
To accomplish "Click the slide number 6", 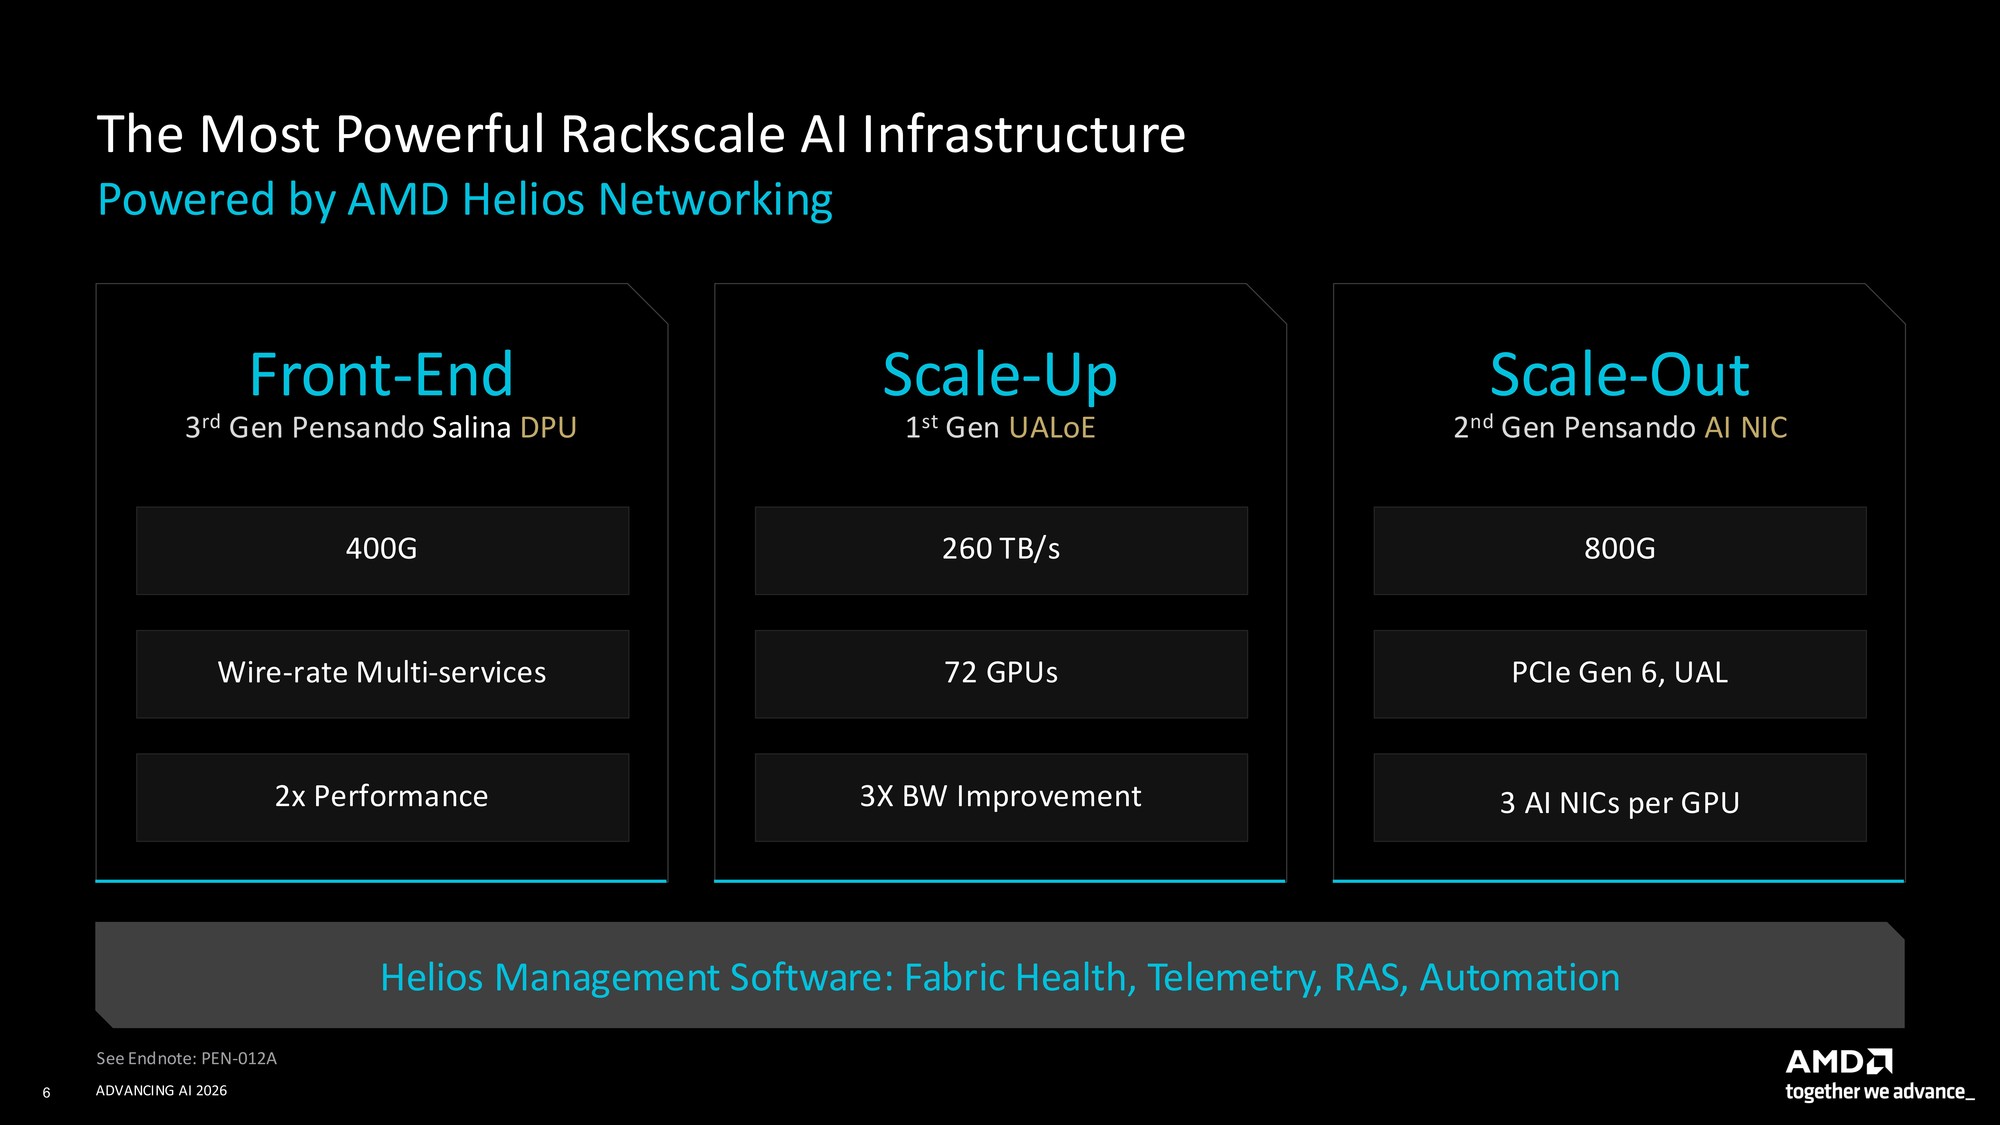I will point(46,1093).
